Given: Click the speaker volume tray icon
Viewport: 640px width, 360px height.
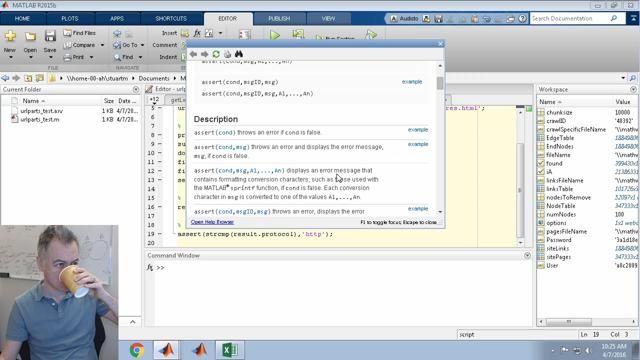Looking at the screenshot, I should point(588,350).
